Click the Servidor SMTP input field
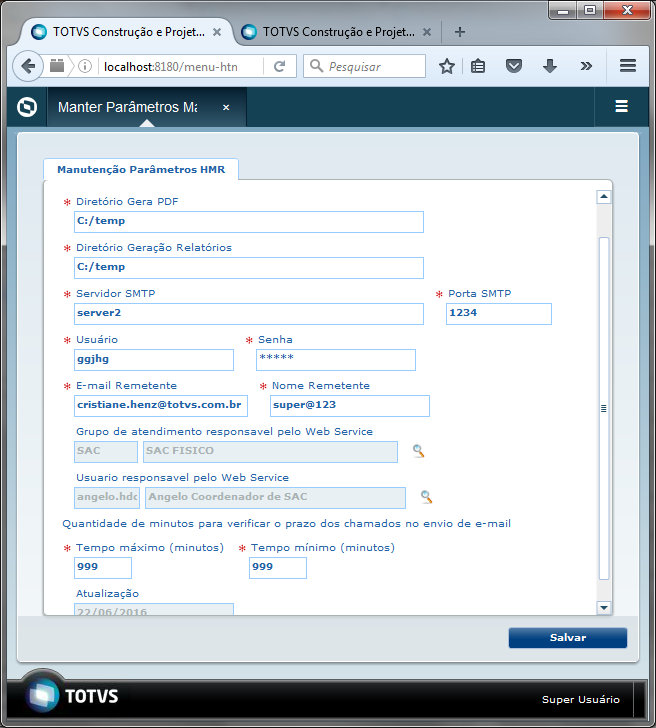 [249, 314]
